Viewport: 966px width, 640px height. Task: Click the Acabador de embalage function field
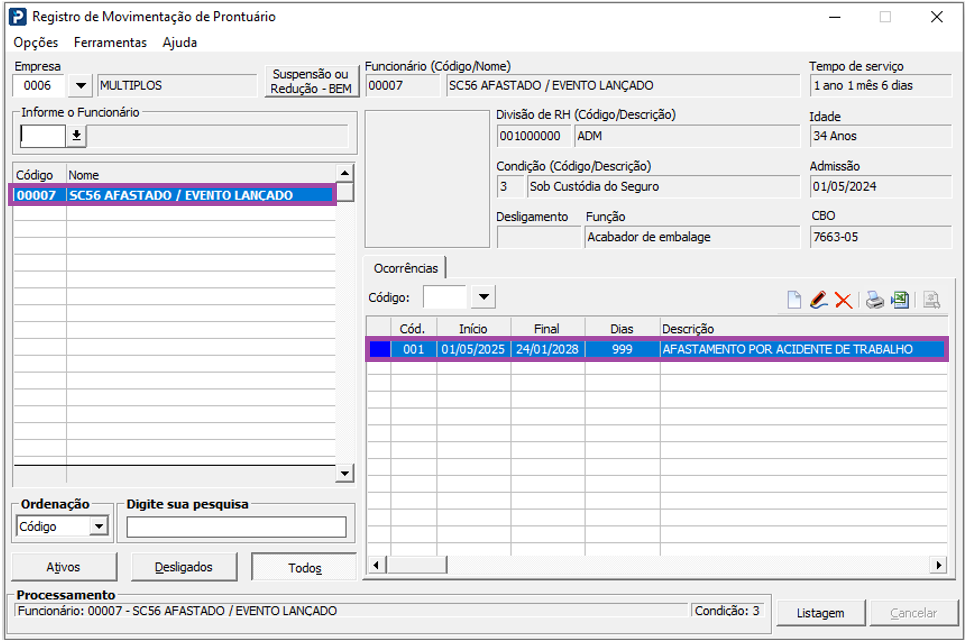pyautogui.click(x=692, y=237)
